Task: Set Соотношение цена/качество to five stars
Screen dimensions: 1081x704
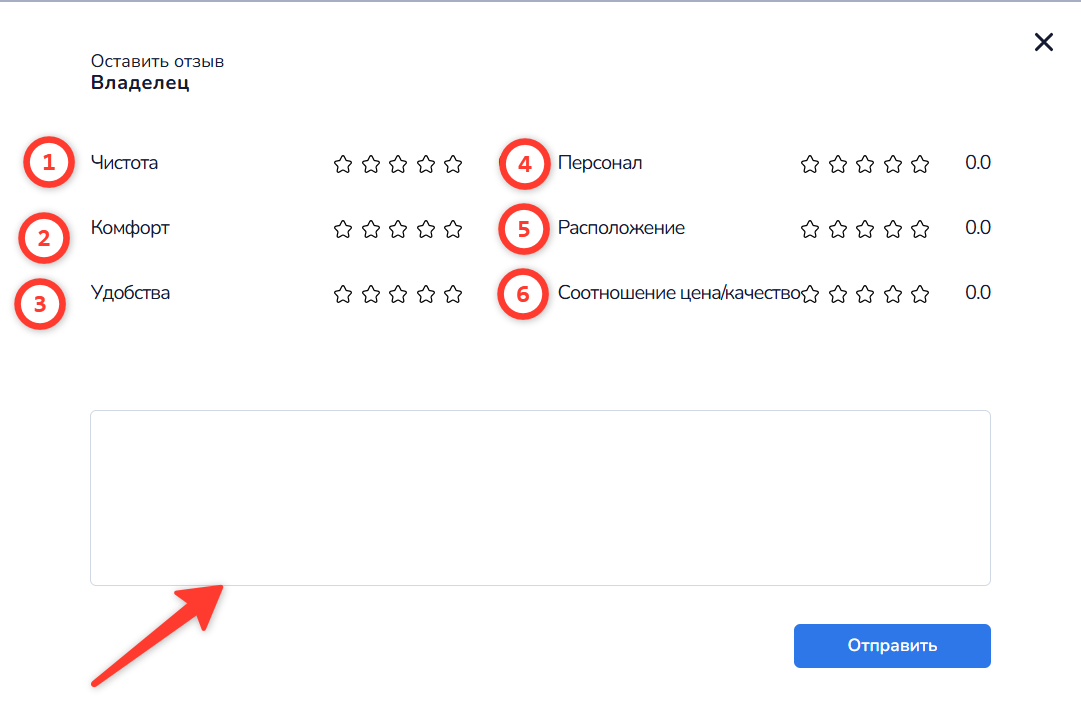Action: pyautogui.click(x=920, y=294)
